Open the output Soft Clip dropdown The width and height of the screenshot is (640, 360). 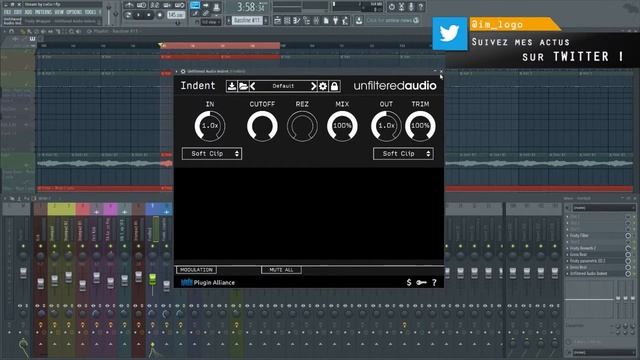[403, 154]
